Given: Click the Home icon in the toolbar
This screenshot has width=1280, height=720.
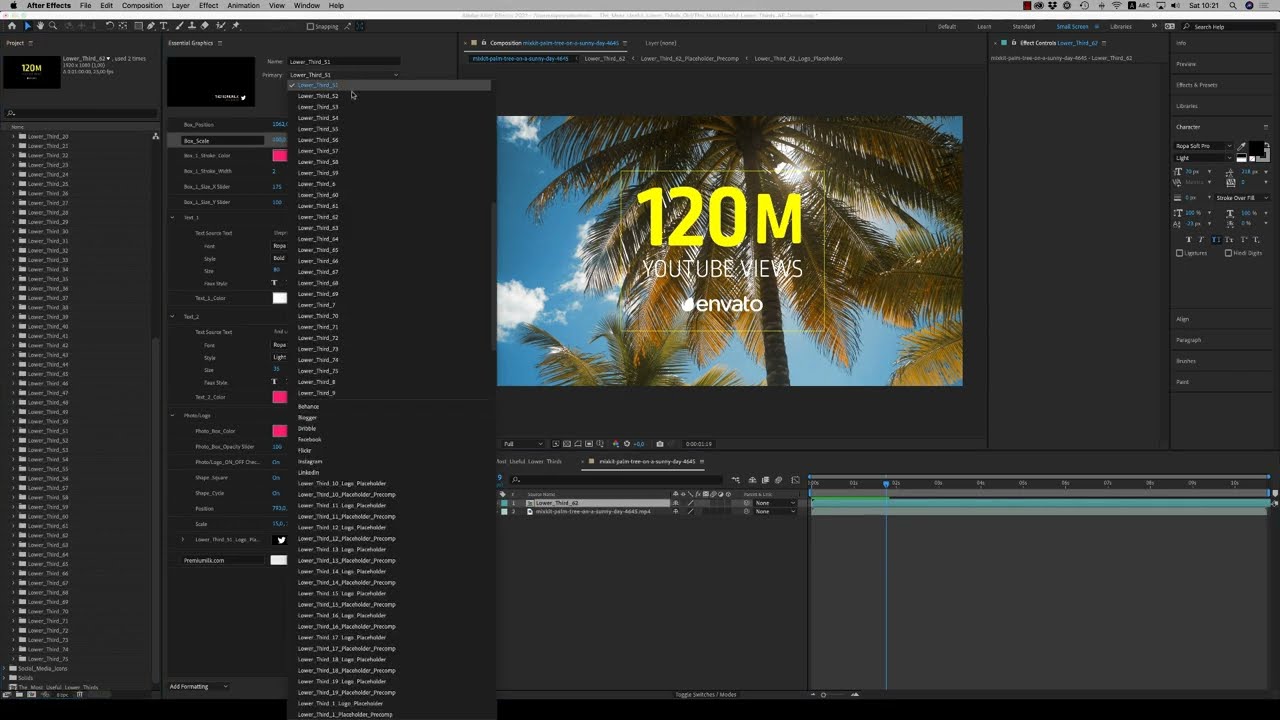Looking at the screenshot, I should point(12,26).
